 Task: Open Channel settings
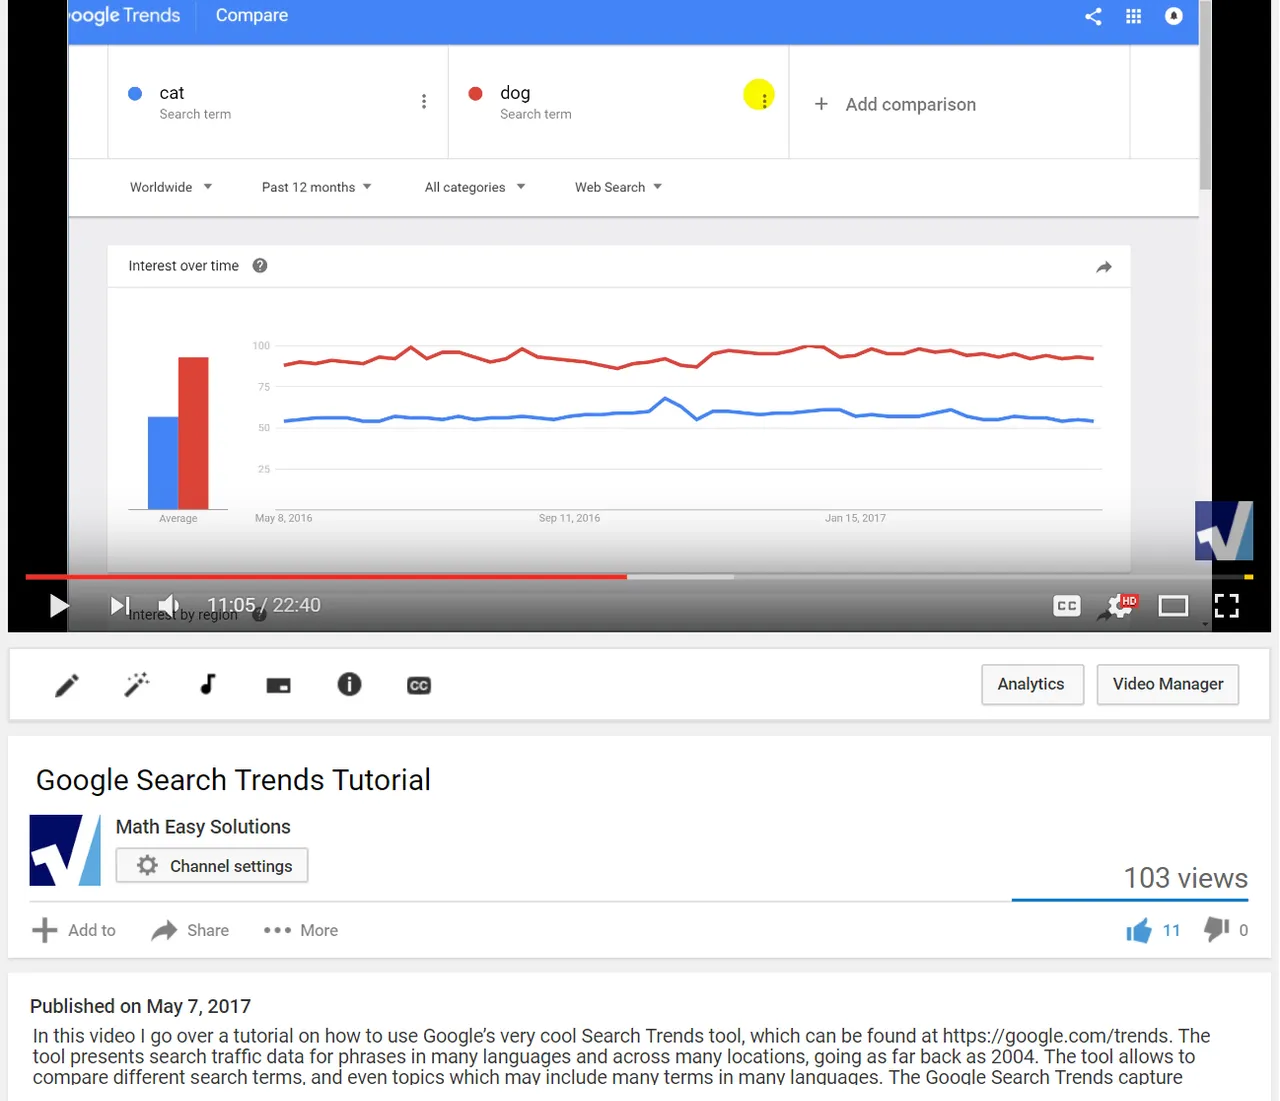point(212,866)
